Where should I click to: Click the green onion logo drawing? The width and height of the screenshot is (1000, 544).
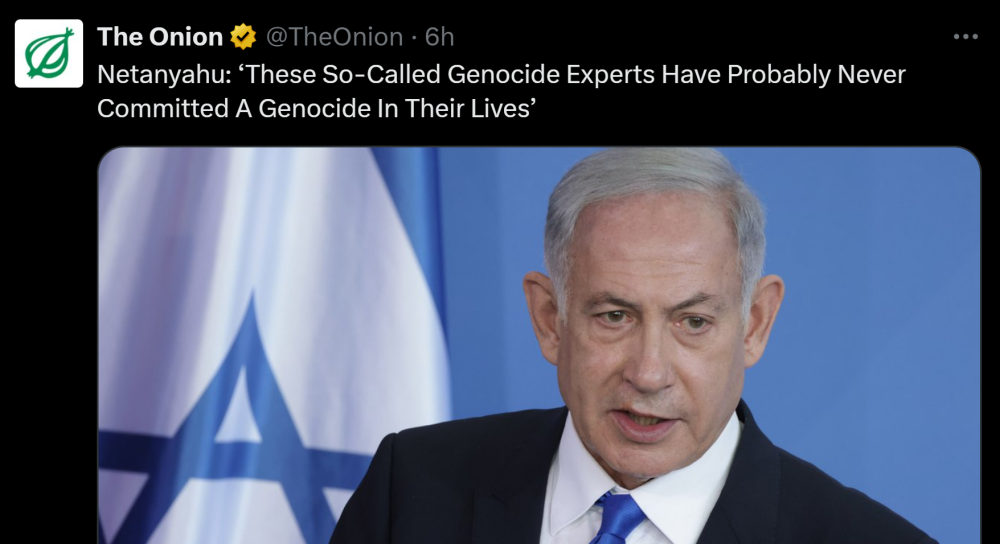tap(49, 54)
